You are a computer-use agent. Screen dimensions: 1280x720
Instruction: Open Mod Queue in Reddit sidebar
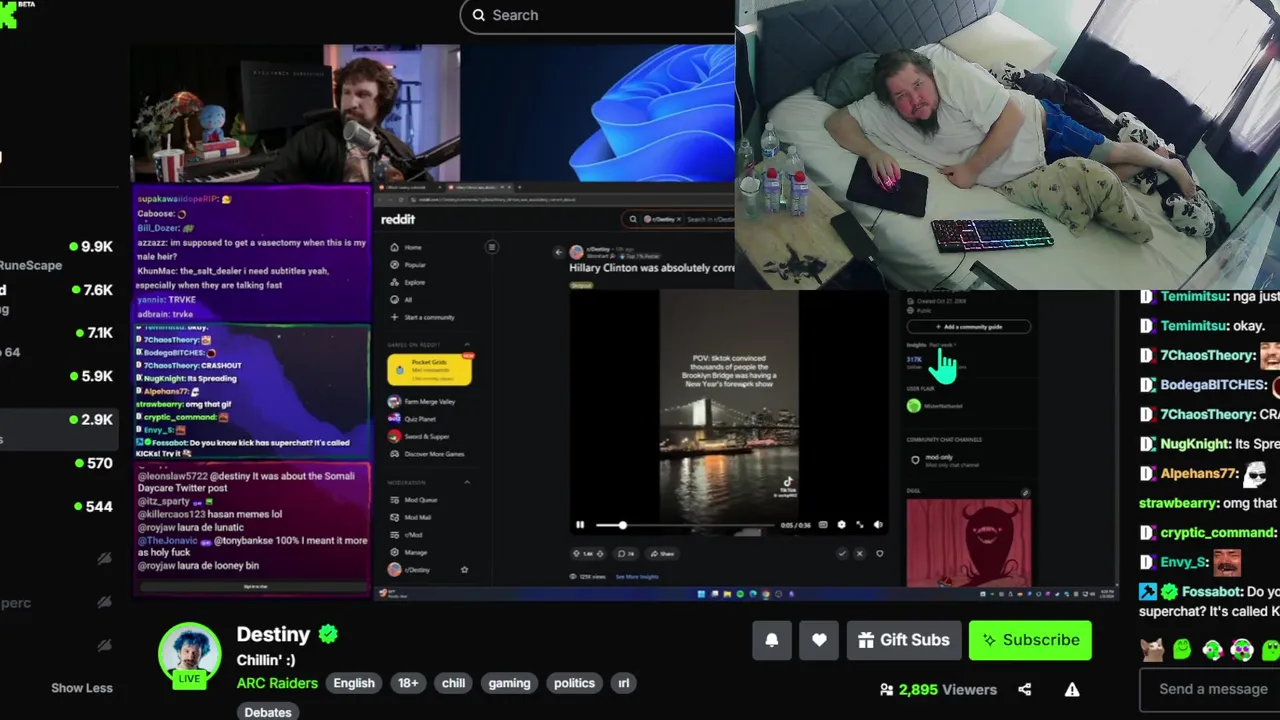coord(413,499)
